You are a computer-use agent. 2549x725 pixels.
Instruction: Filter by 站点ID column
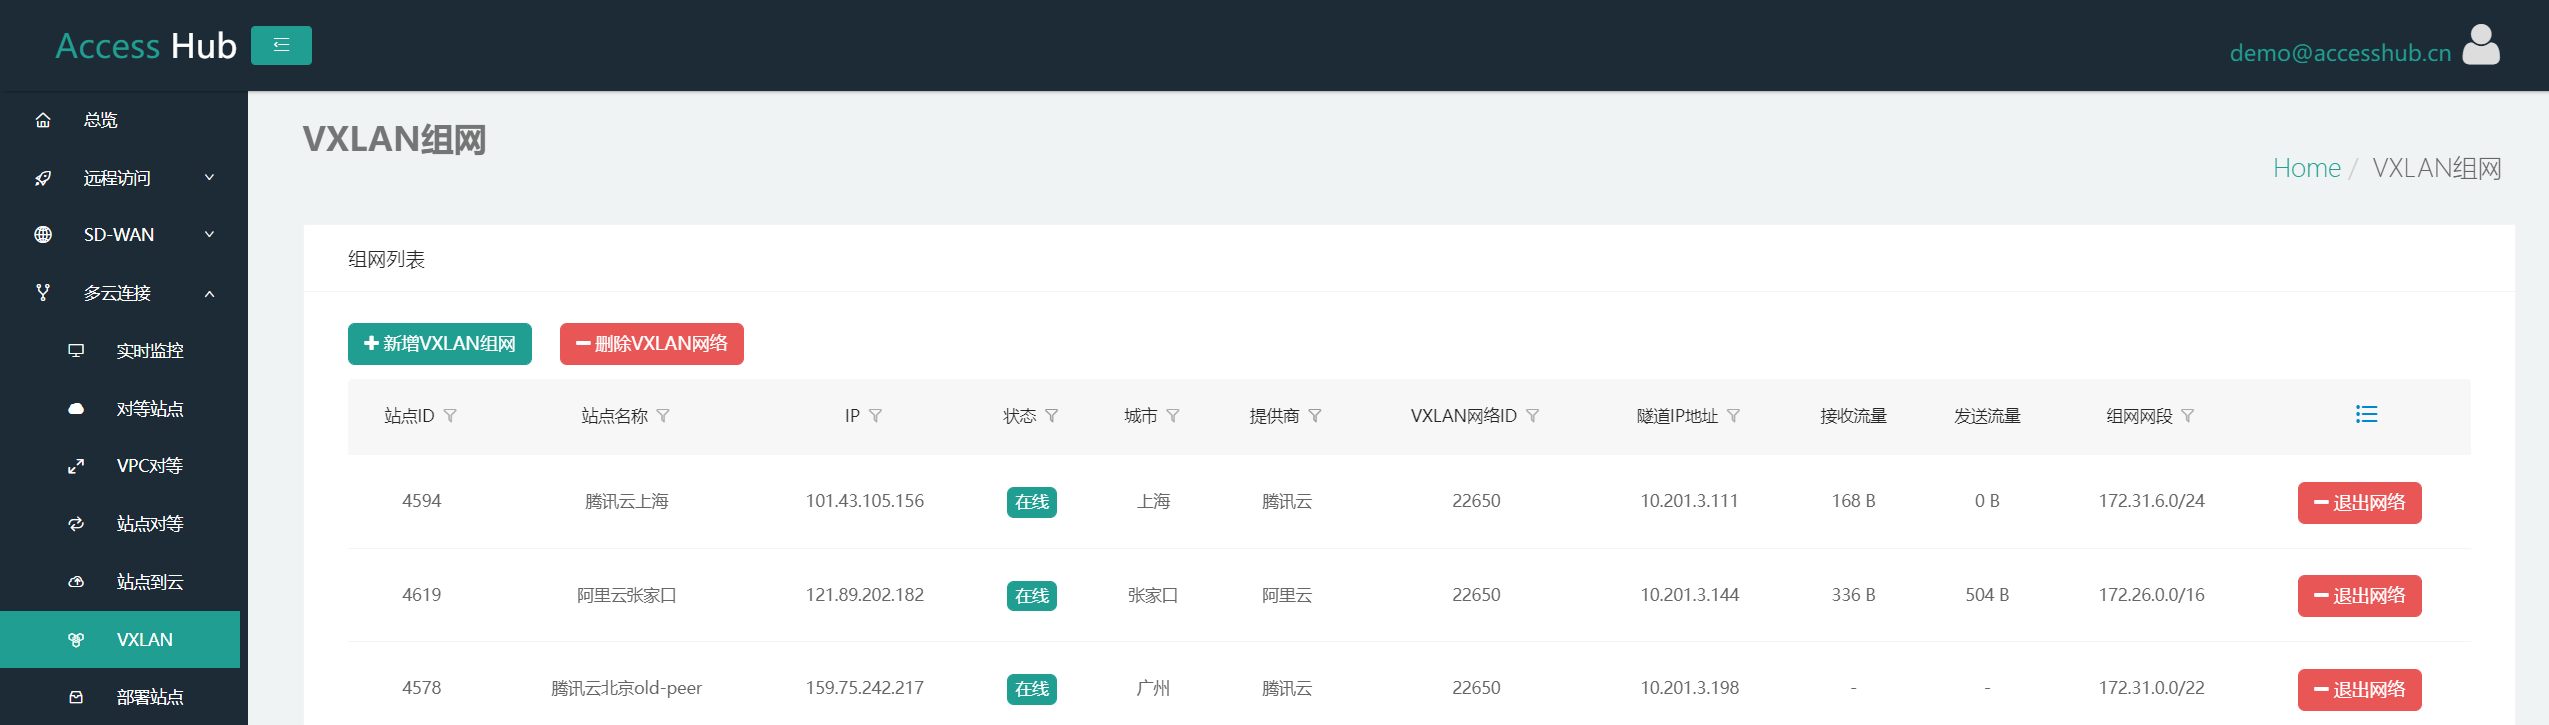tap(450, 416)
